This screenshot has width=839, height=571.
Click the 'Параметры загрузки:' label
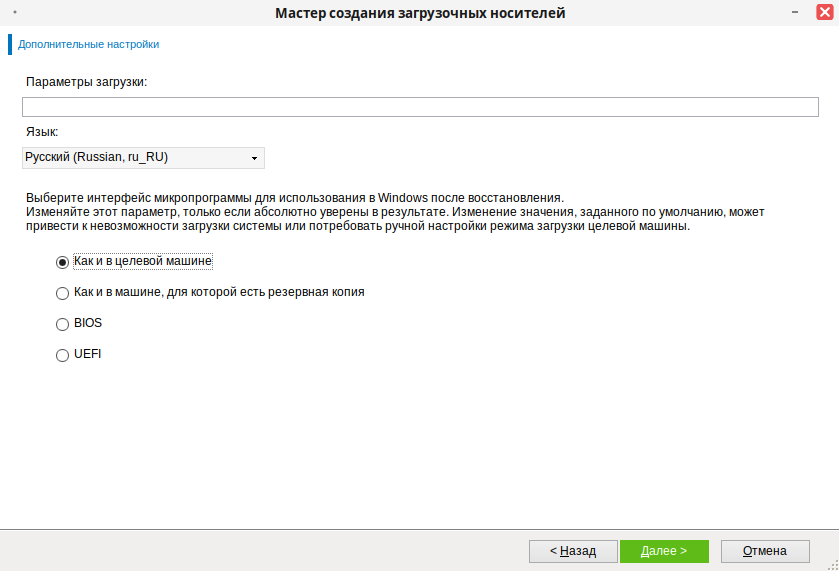[86, 82]
